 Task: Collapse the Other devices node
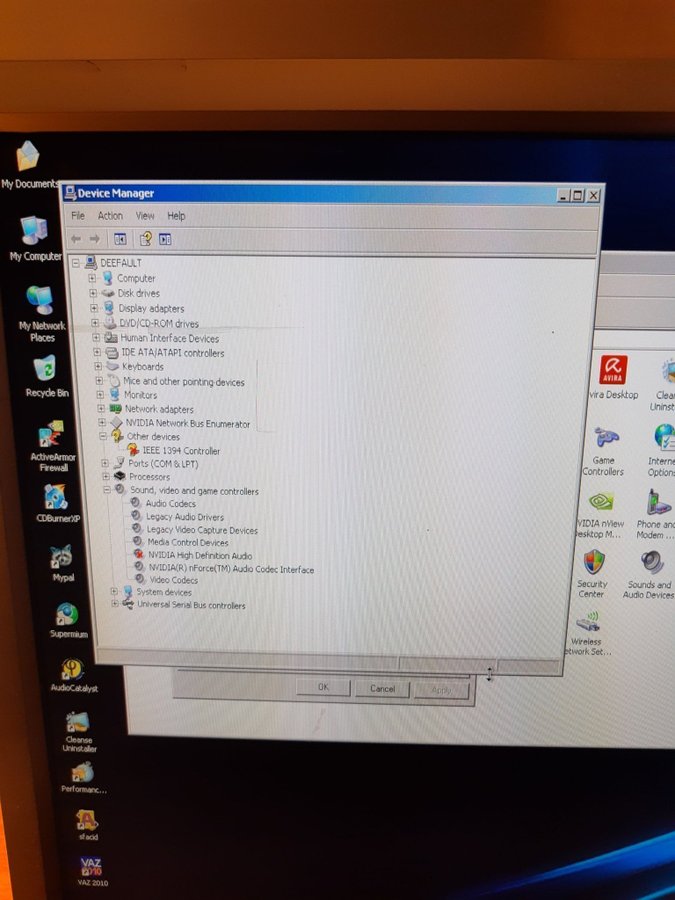pyautogui.click(x=102, y=437)
